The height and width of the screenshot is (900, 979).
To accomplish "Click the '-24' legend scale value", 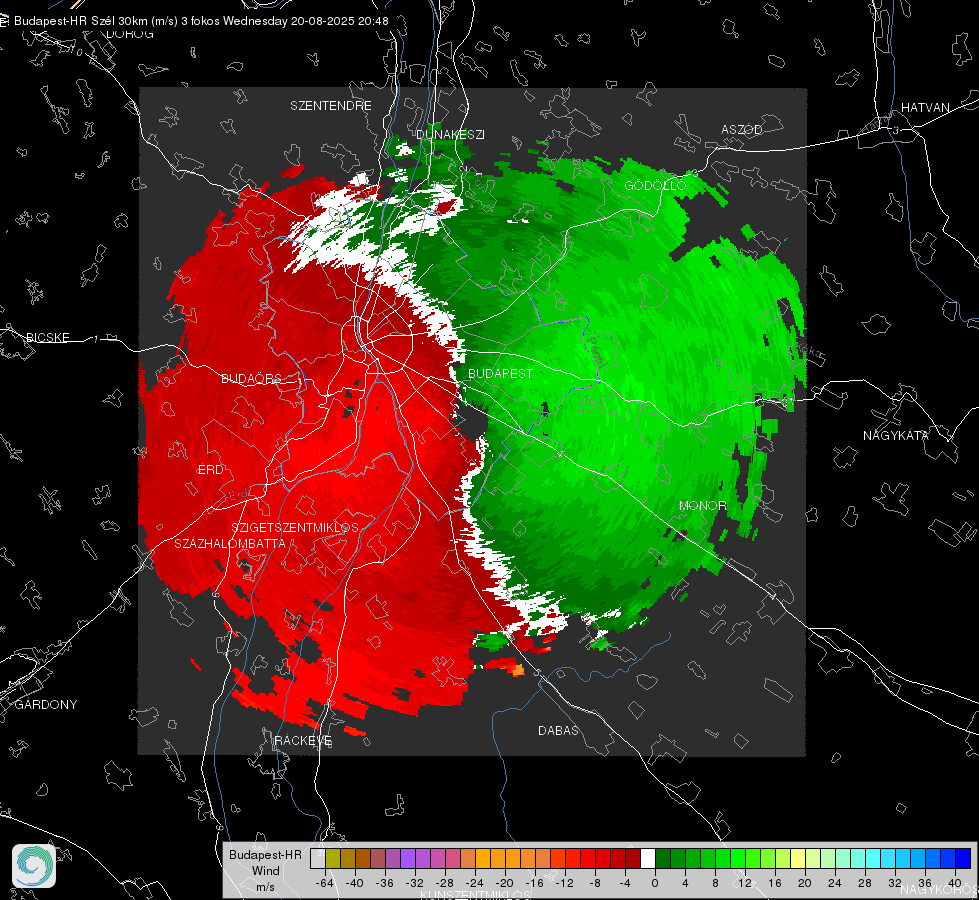I will [x=475, y=883].
